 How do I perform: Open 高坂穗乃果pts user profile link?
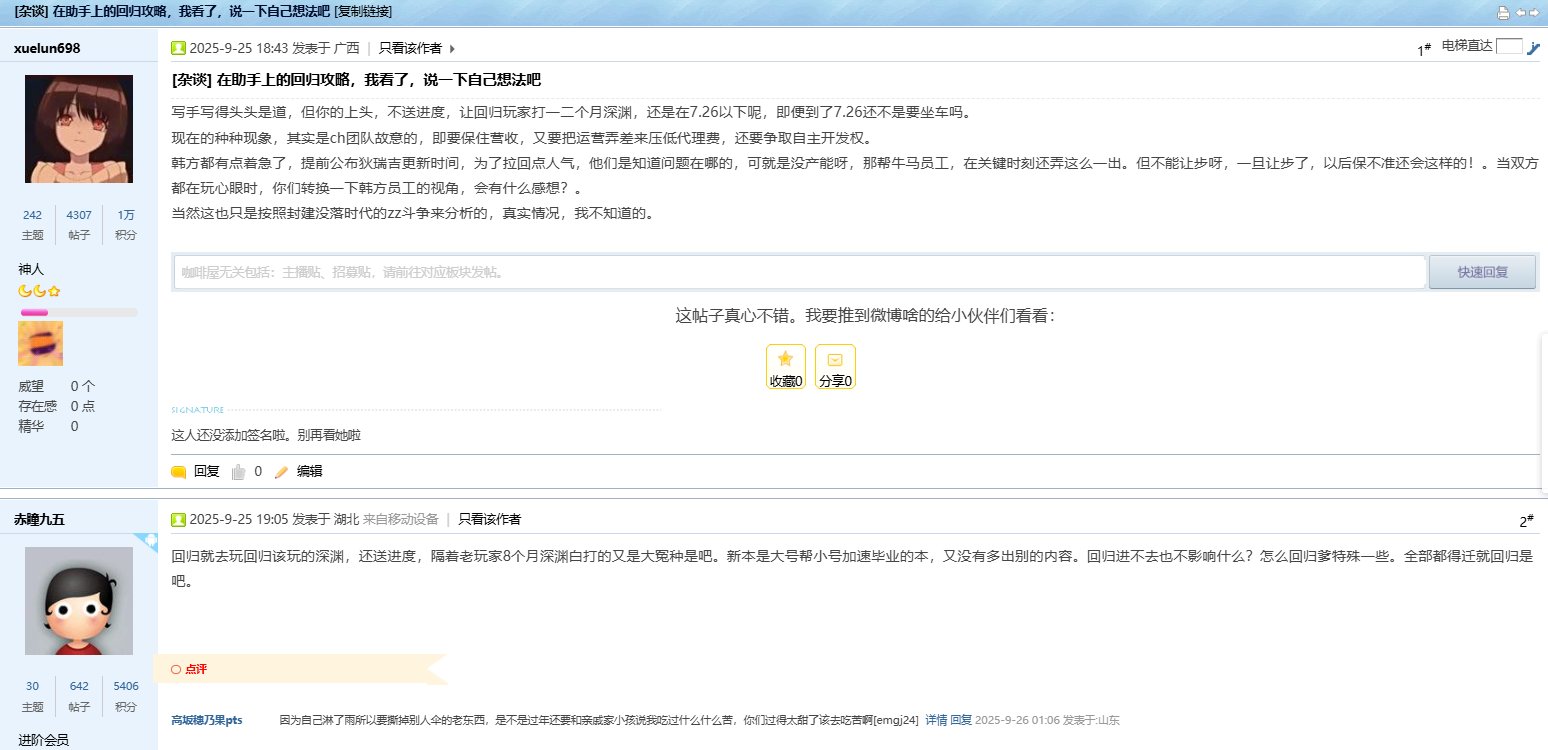206,719
